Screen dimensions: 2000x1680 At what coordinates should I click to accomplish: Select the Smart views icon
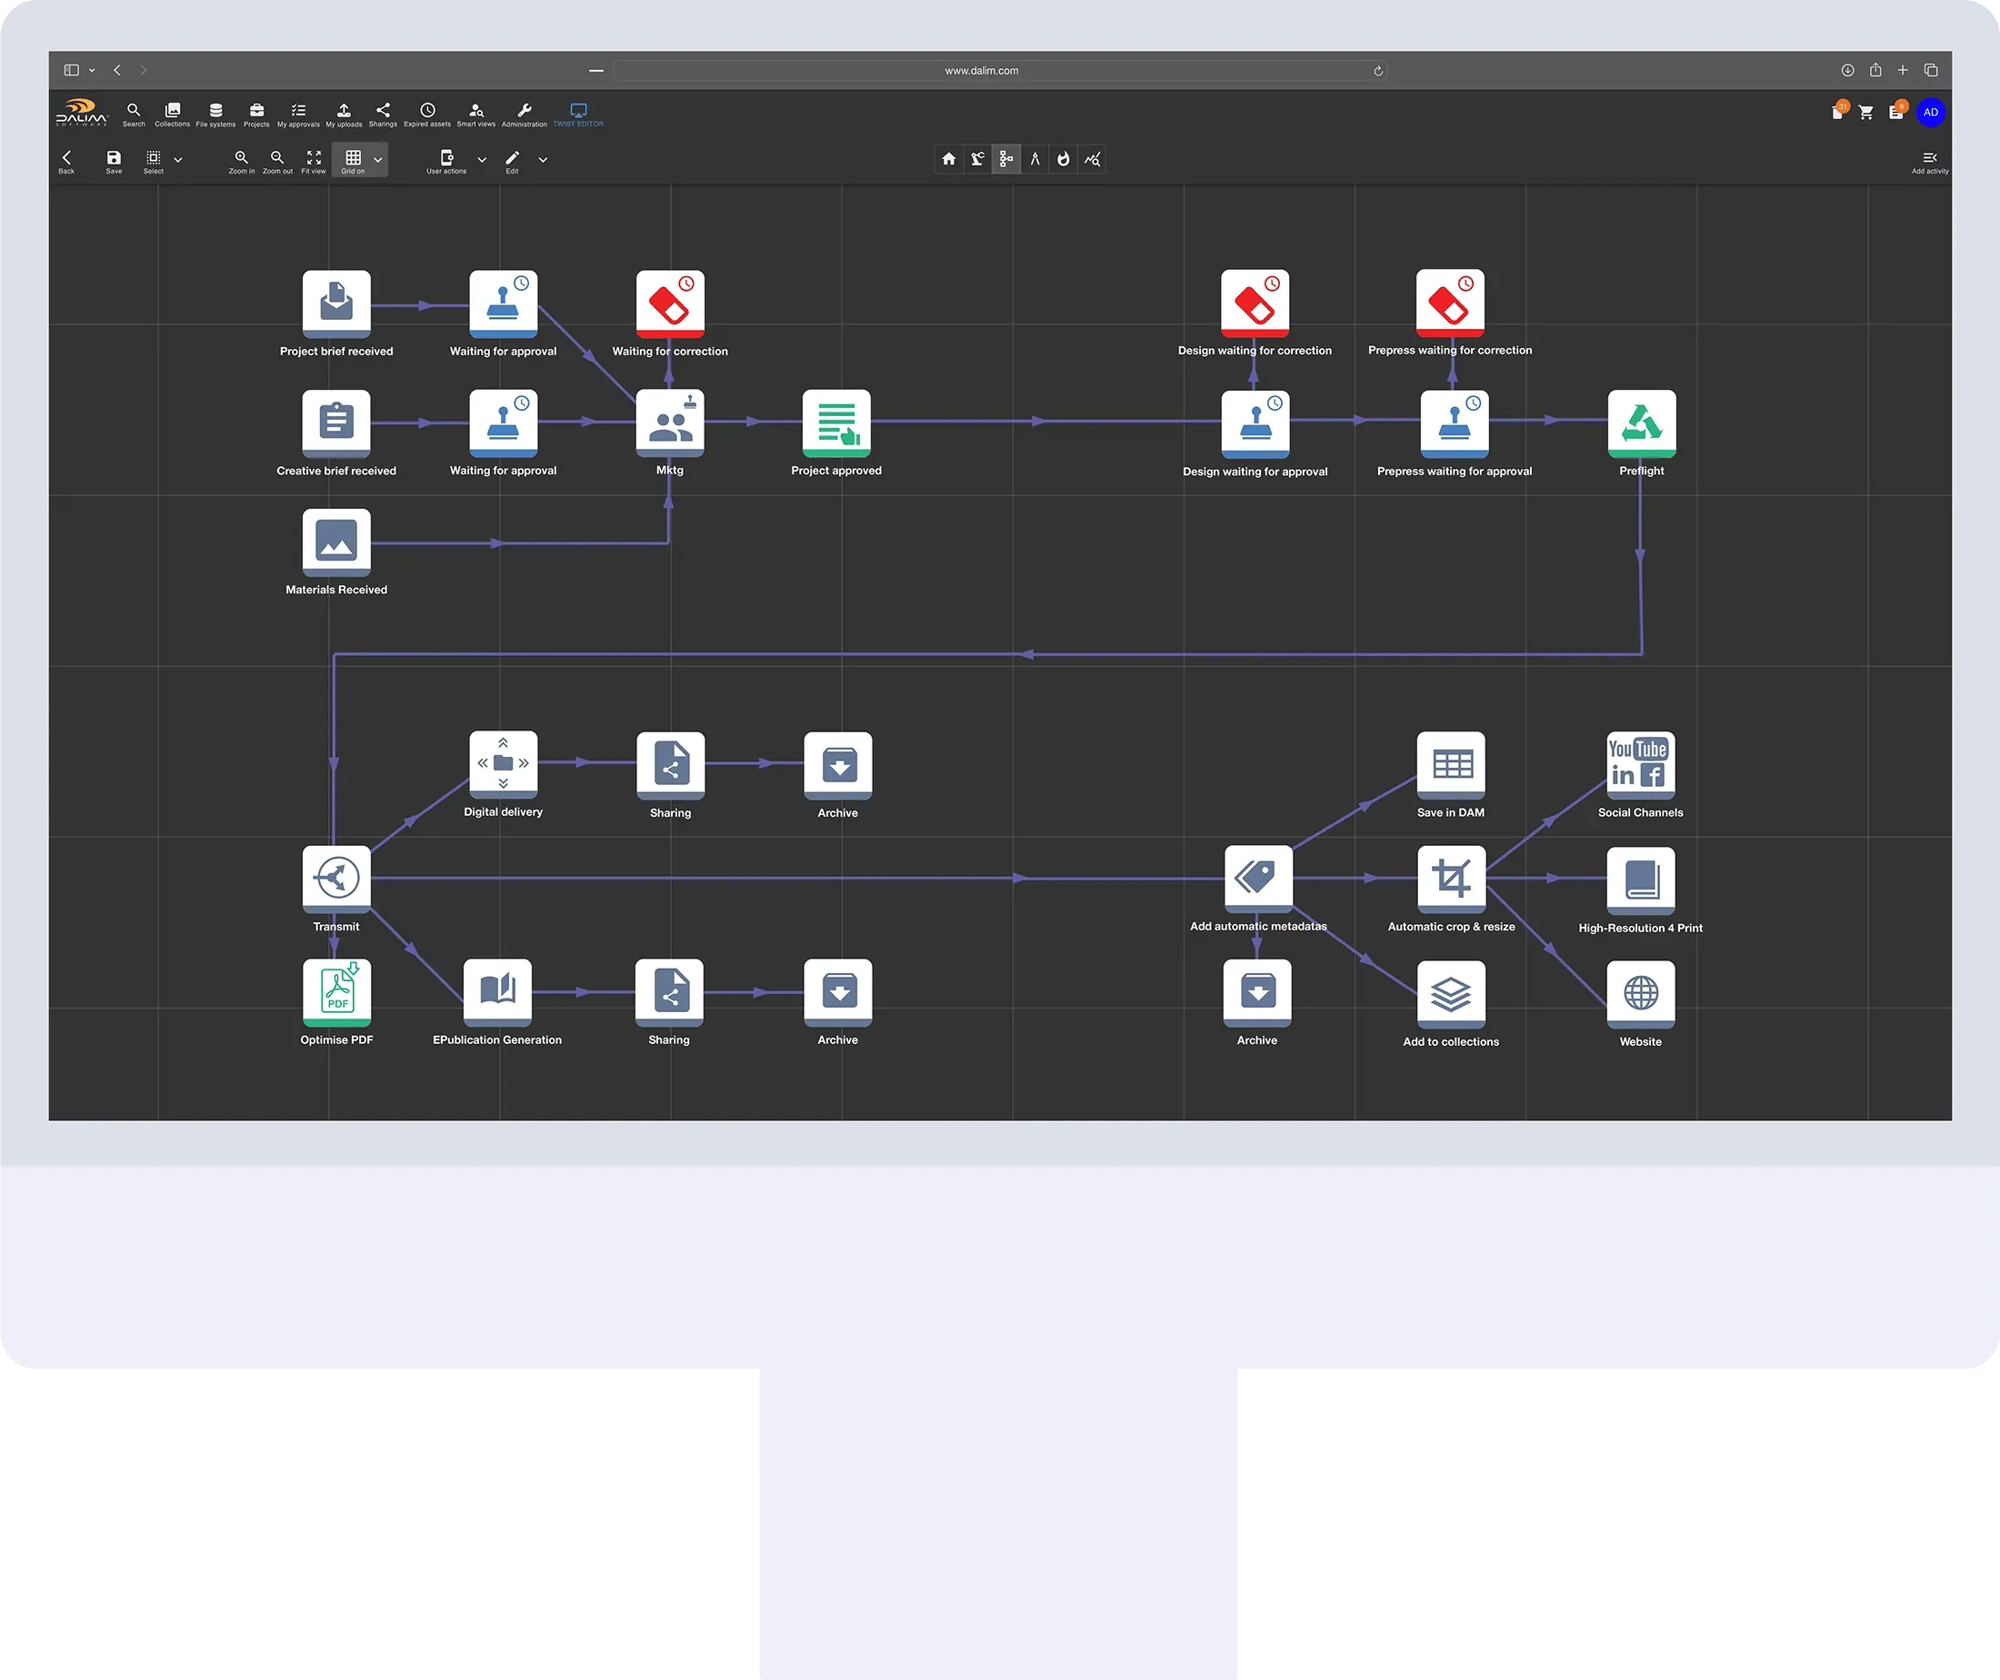tap(476, 110)
